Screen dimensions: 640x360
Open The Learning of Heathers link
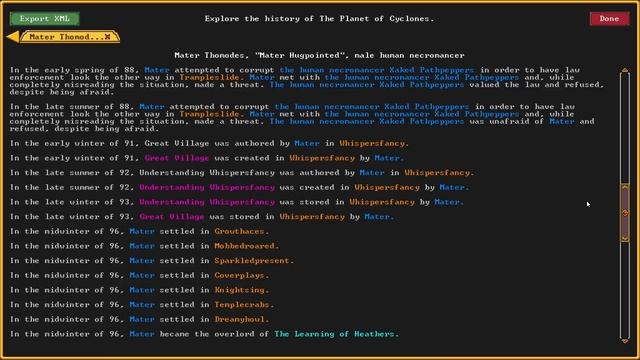click(x=336, y=334)
